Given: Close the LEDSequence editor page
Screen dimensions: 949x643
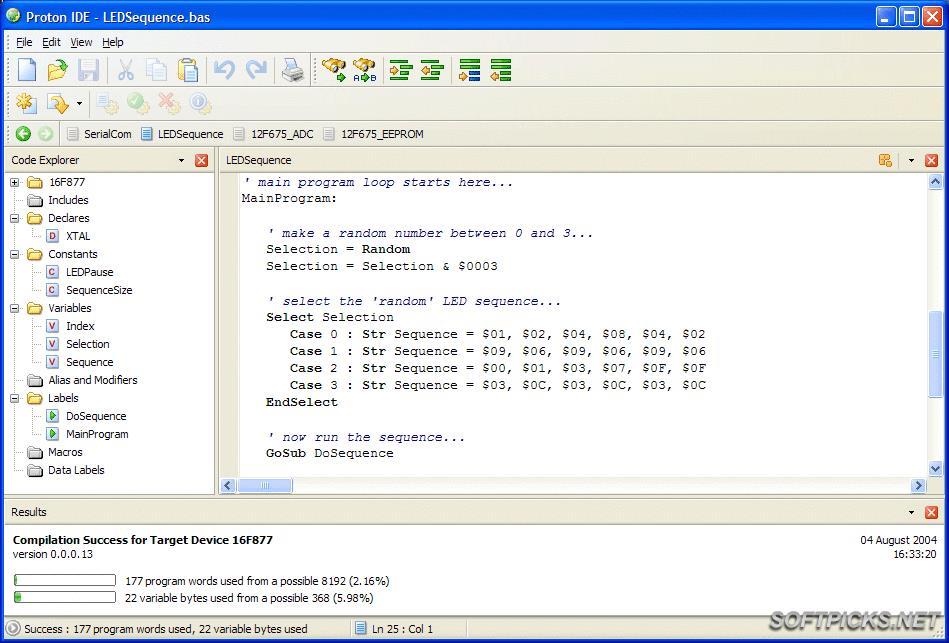Looking at the screenshot, I should point(931,160).
